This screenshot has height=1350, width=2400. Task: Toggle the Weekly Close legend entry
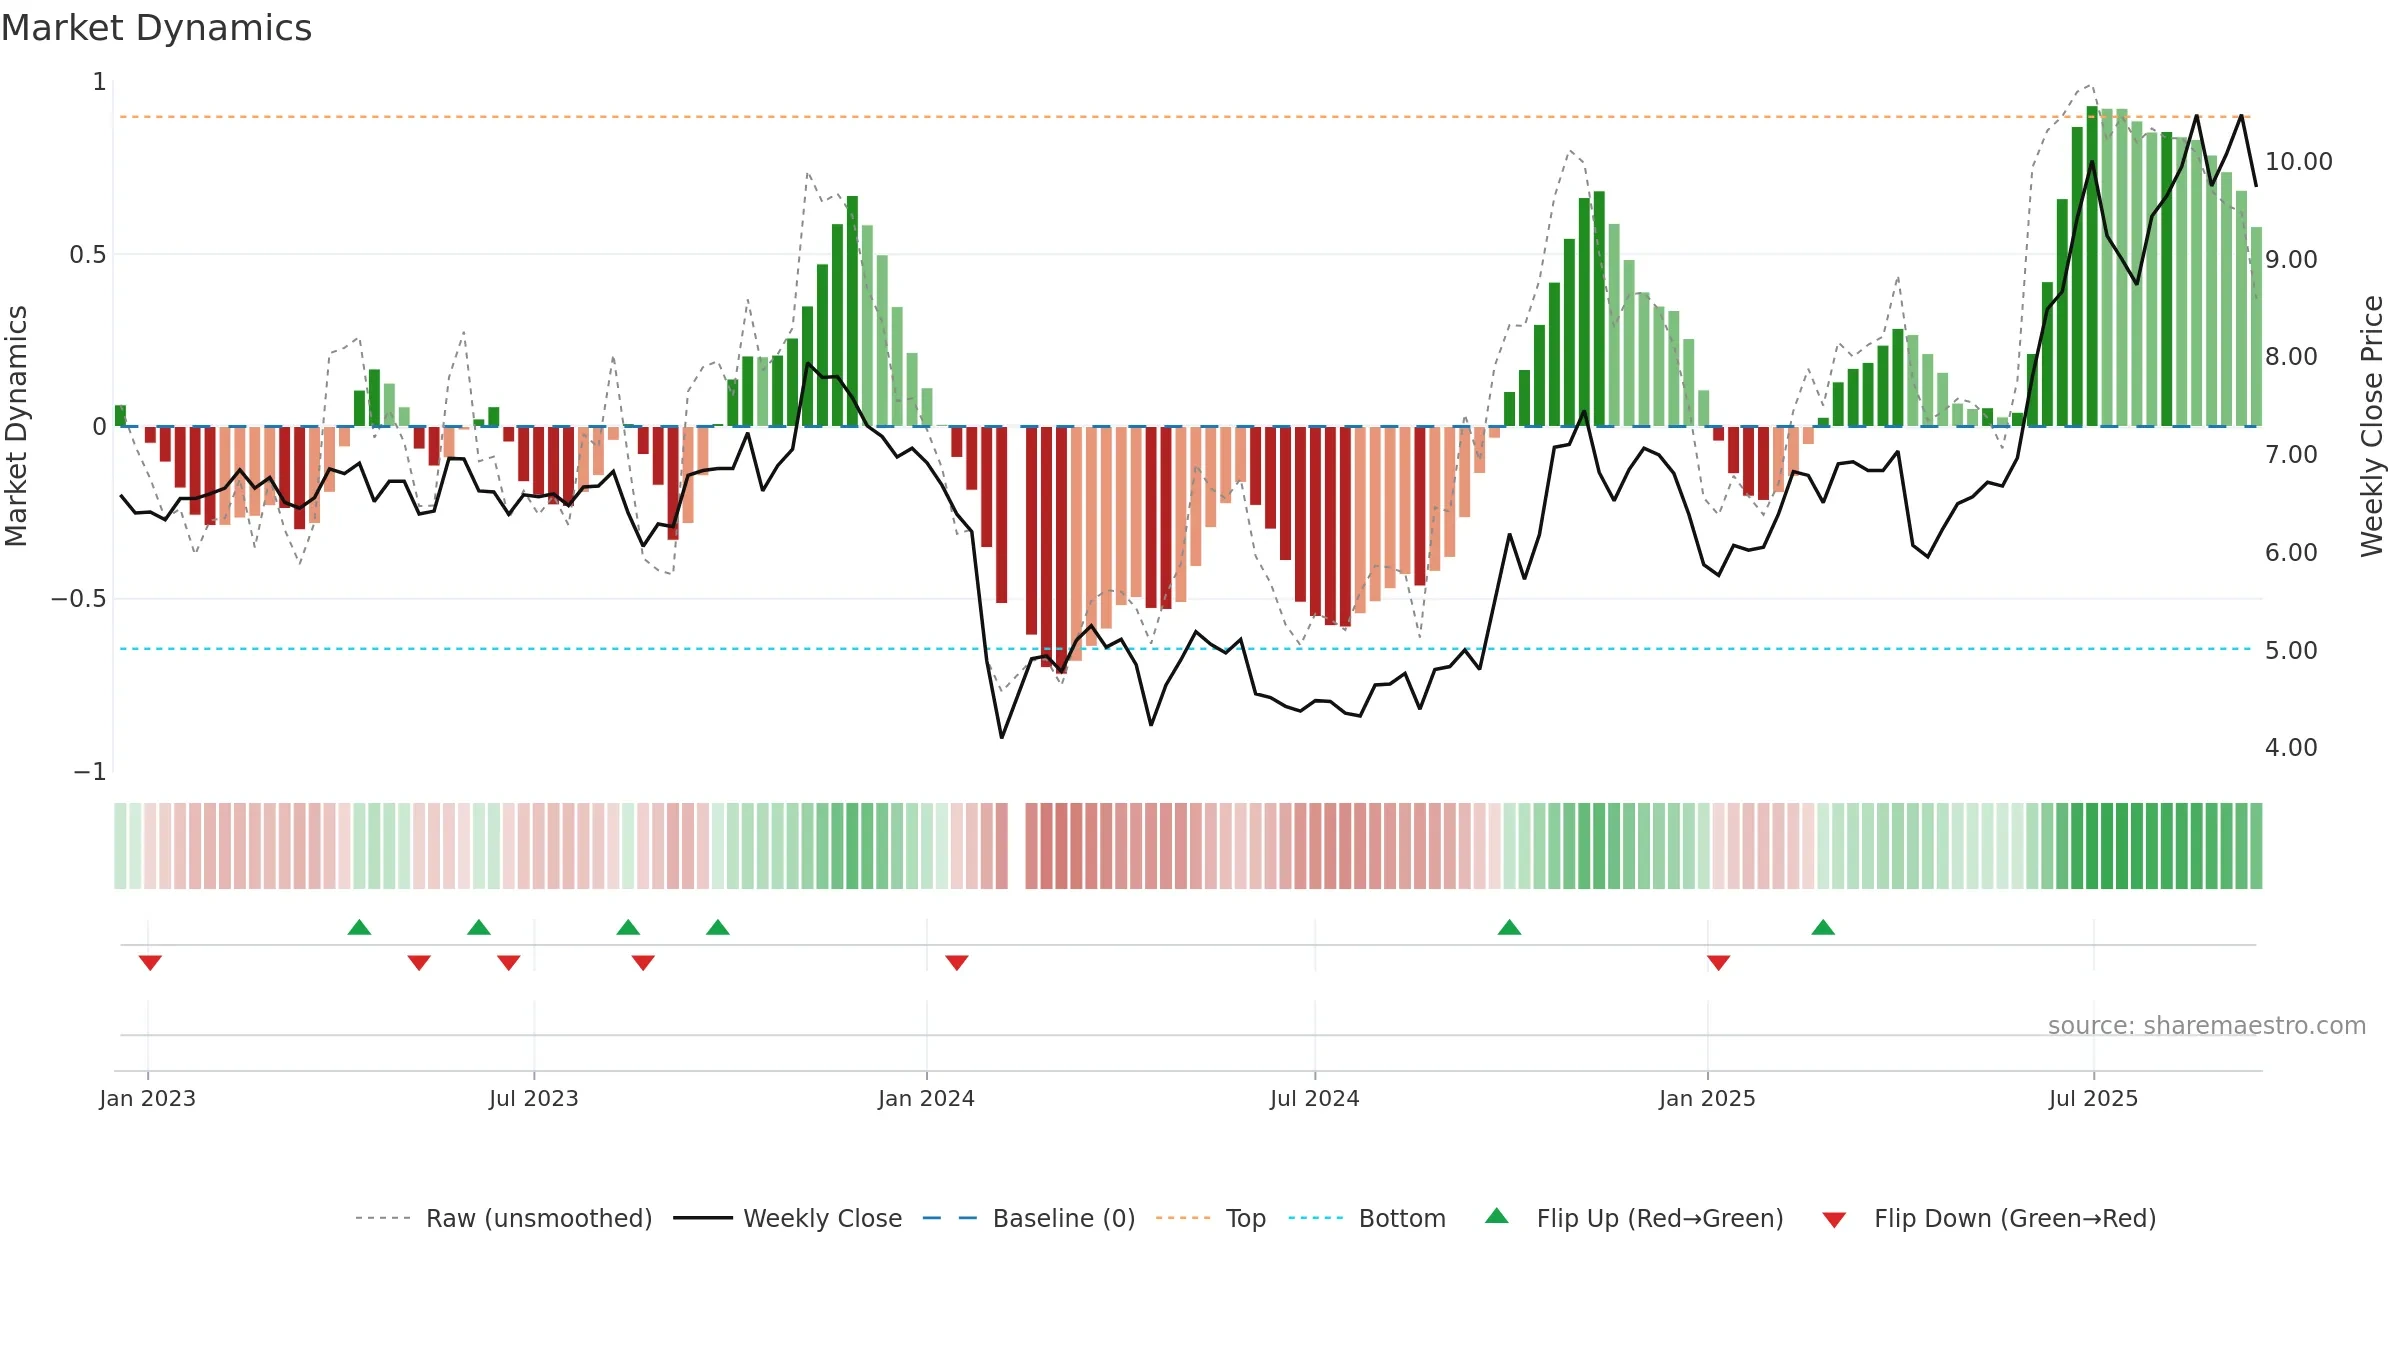pos(788,1218)
